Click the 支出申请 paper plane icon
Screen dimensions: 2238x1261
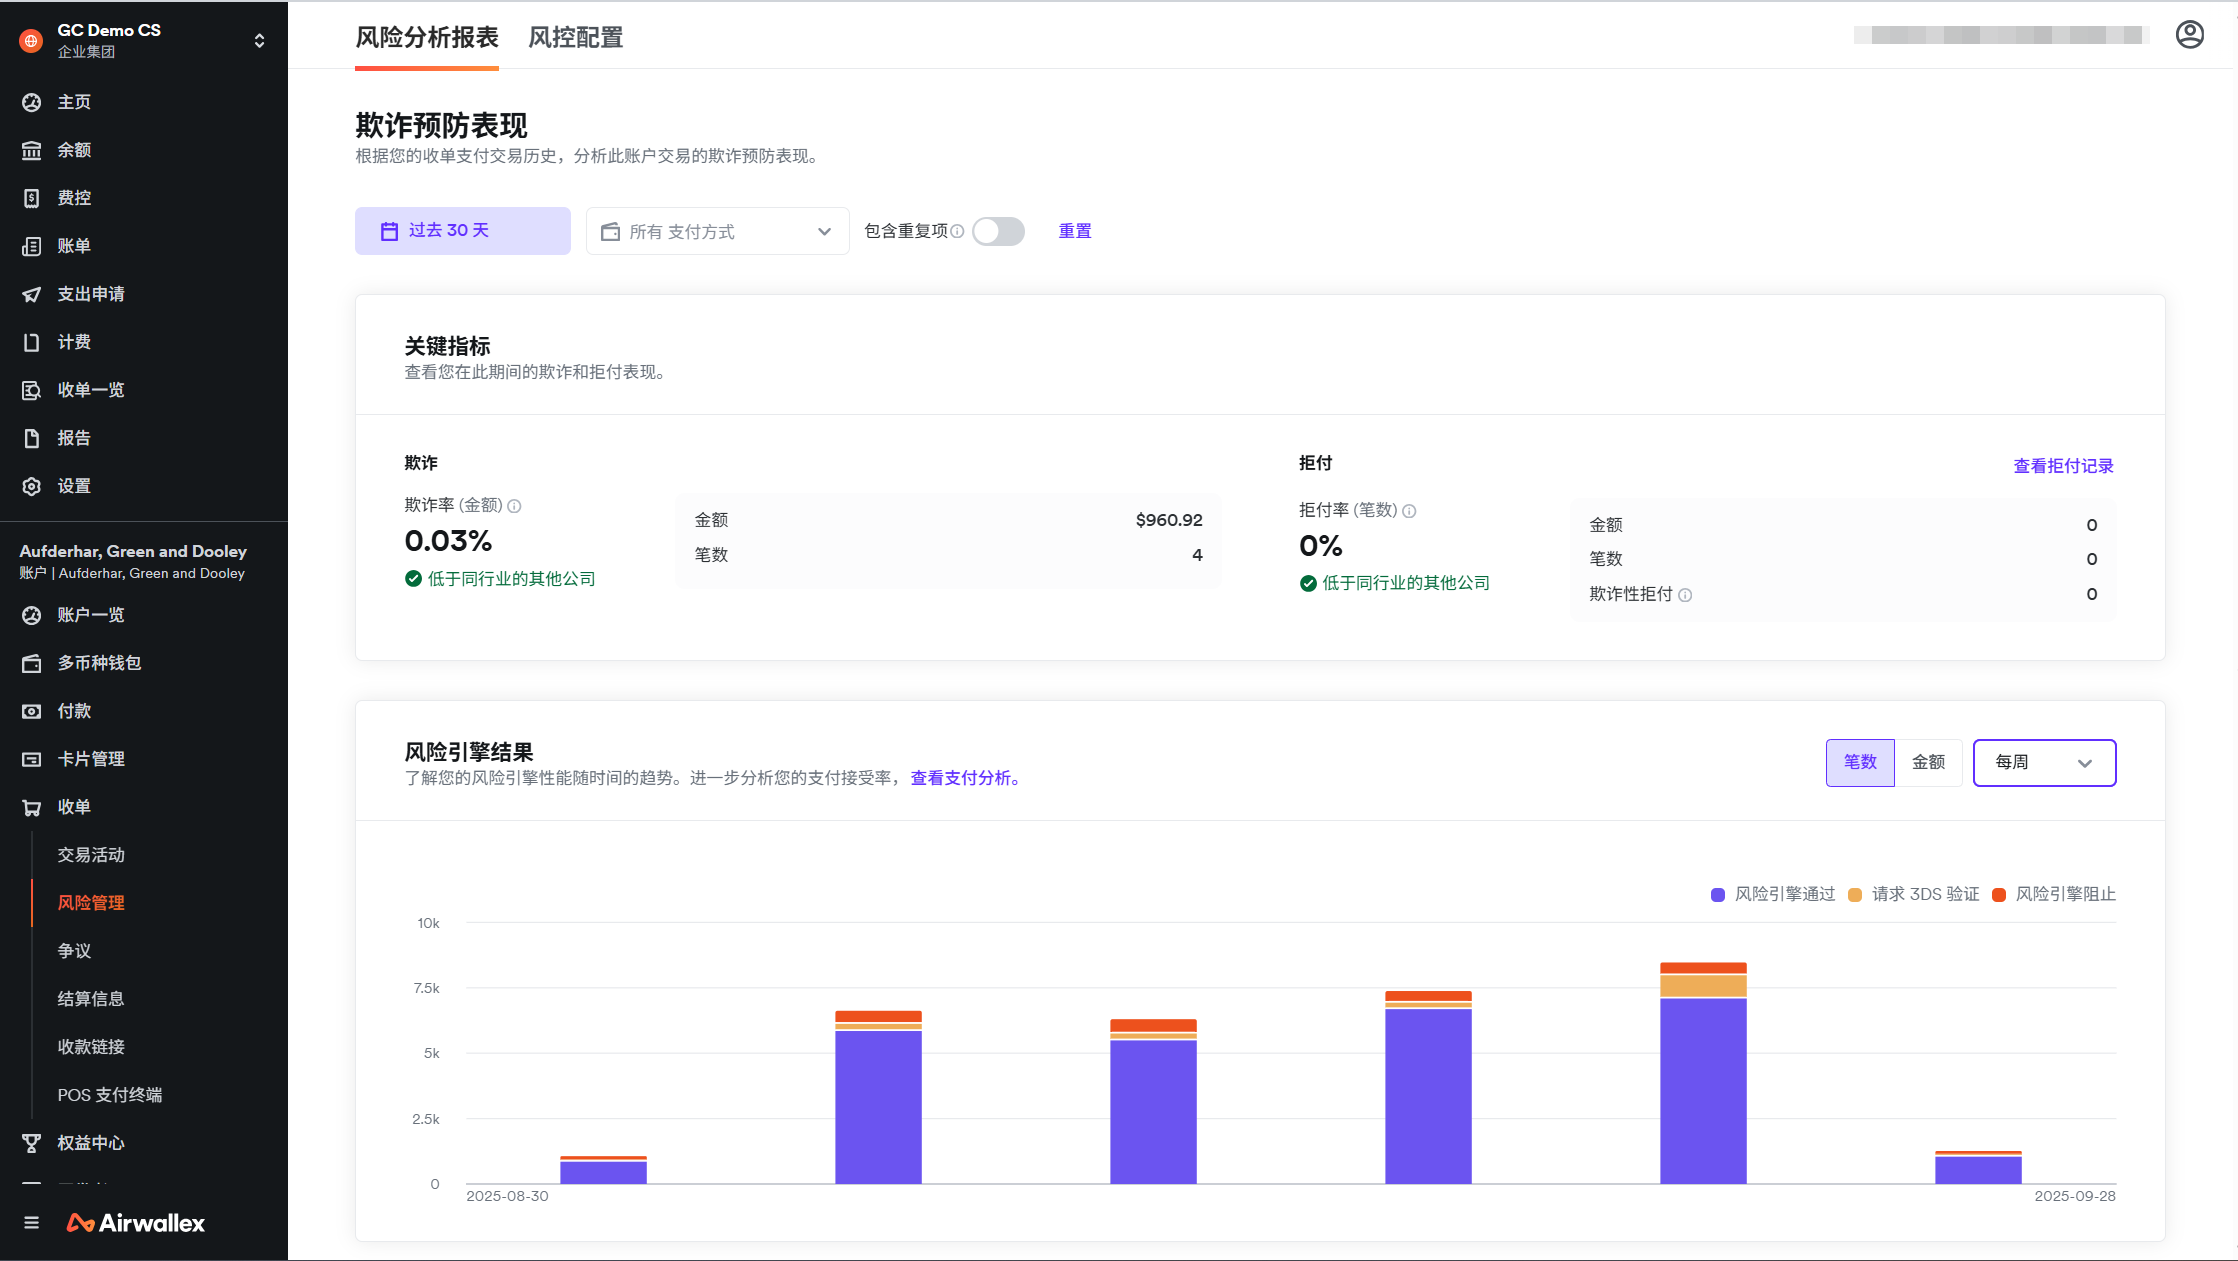[32, 294]
